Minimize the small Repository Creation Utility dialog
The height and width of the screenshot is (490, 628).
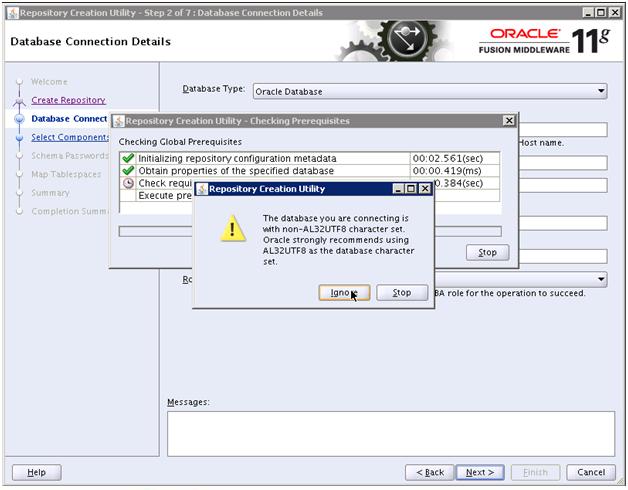point(397,189)
